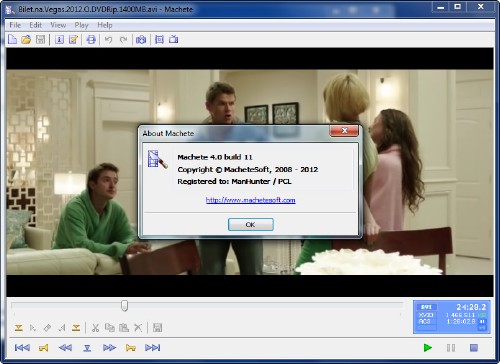
Task: Open a file with the folder icon
Action: [x=26, y=40]
